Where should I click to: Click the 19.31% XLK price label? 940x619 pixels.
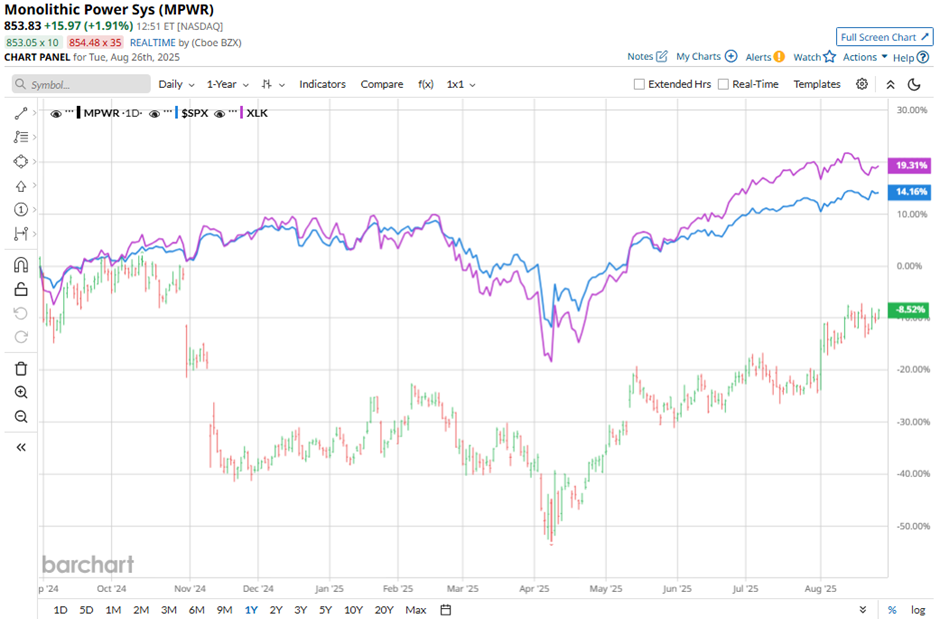pyautogui.click(x=911, y=165)
